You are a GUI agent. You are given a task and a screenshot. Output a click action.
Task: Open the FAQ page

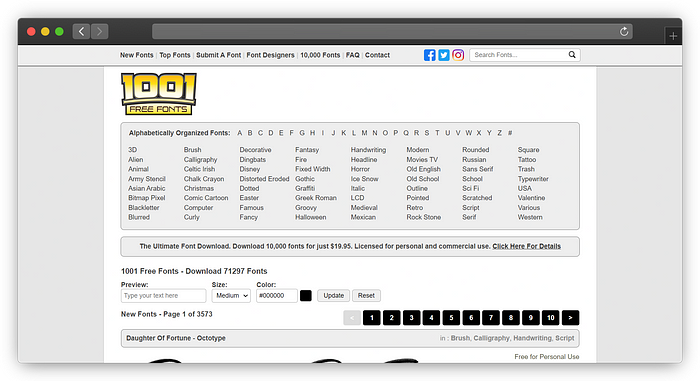click(352, 55)
